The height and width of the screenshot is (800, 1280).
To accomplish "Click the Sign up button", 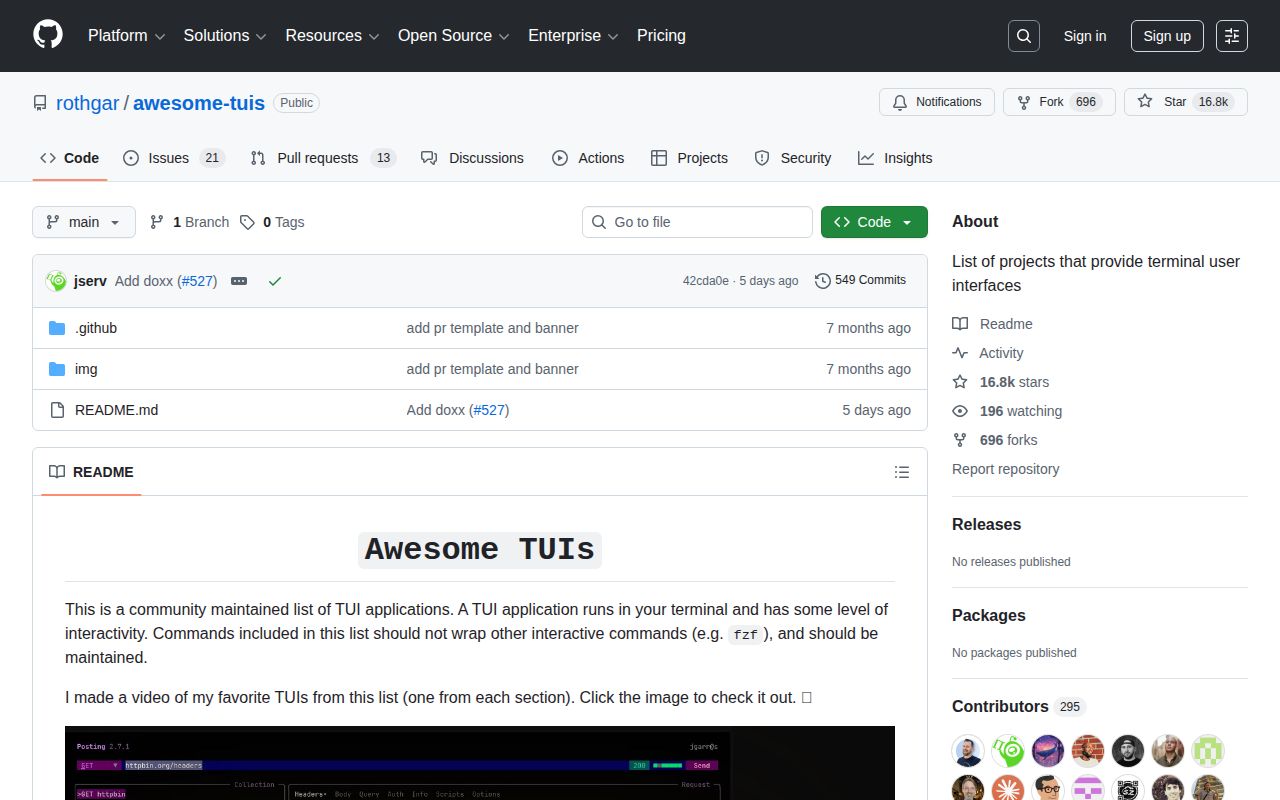I will click(1167, 36).
